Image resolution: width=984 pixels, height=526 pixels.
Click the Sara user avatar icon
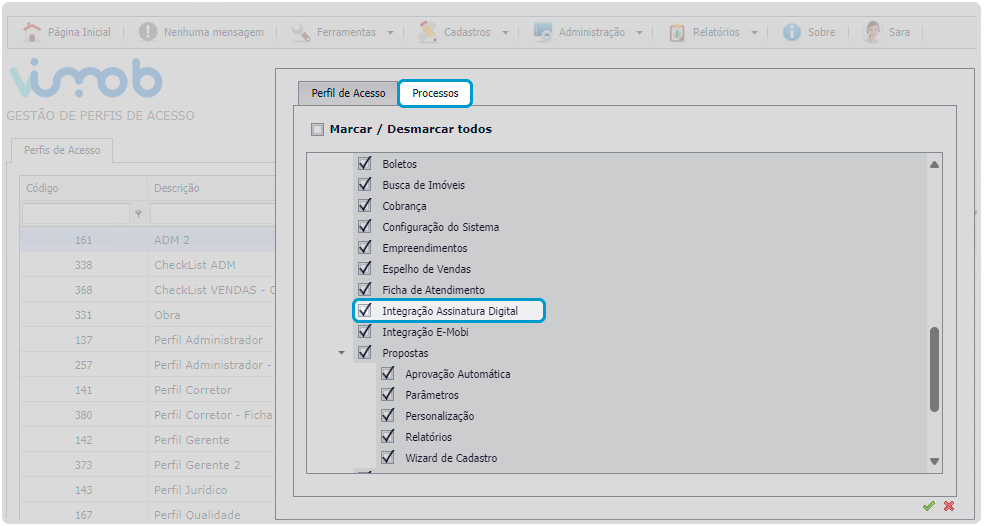pyautogui.click(x=872, y=31)
